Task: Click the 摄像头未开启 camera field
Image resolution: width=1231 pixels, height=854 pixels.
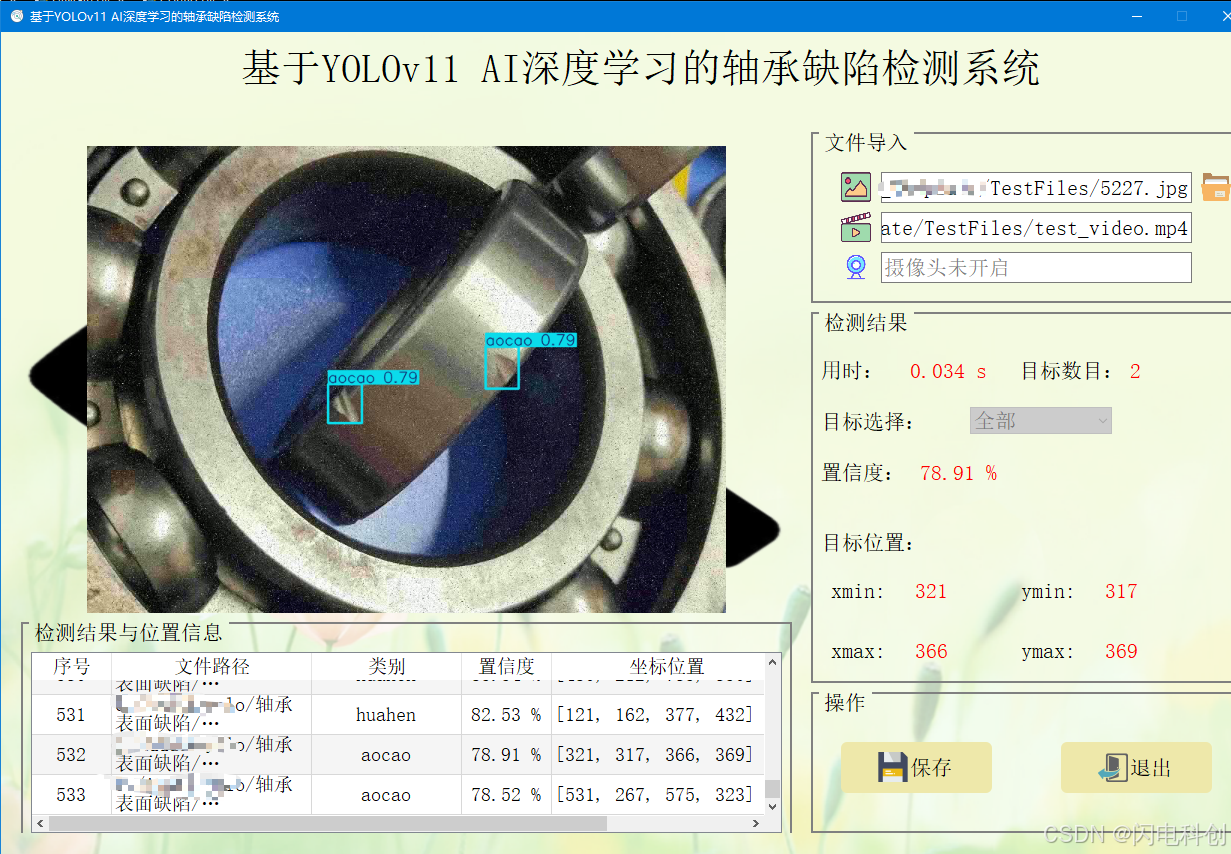Action: (x=1036, y=268)
